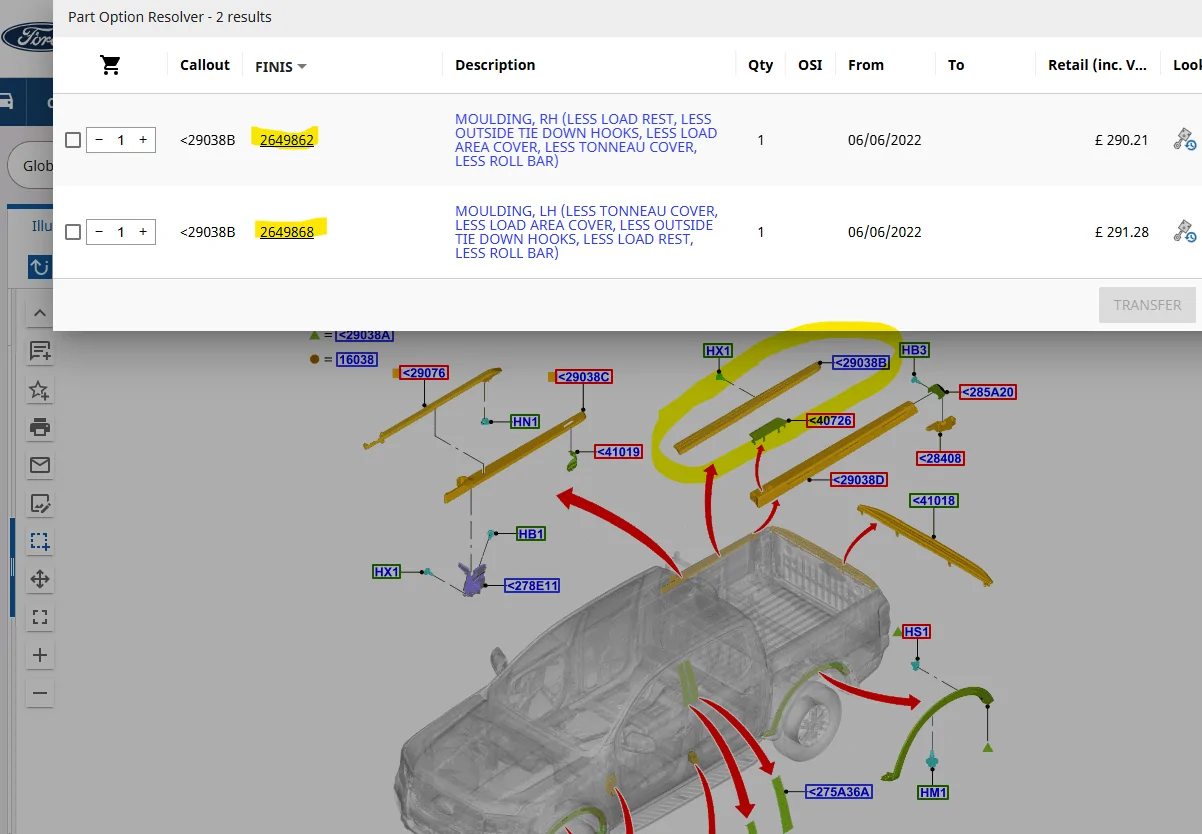Screen dimensions: 1202x834
Task: Select the <278E11 callout label
Action: [x=532, y=586]
